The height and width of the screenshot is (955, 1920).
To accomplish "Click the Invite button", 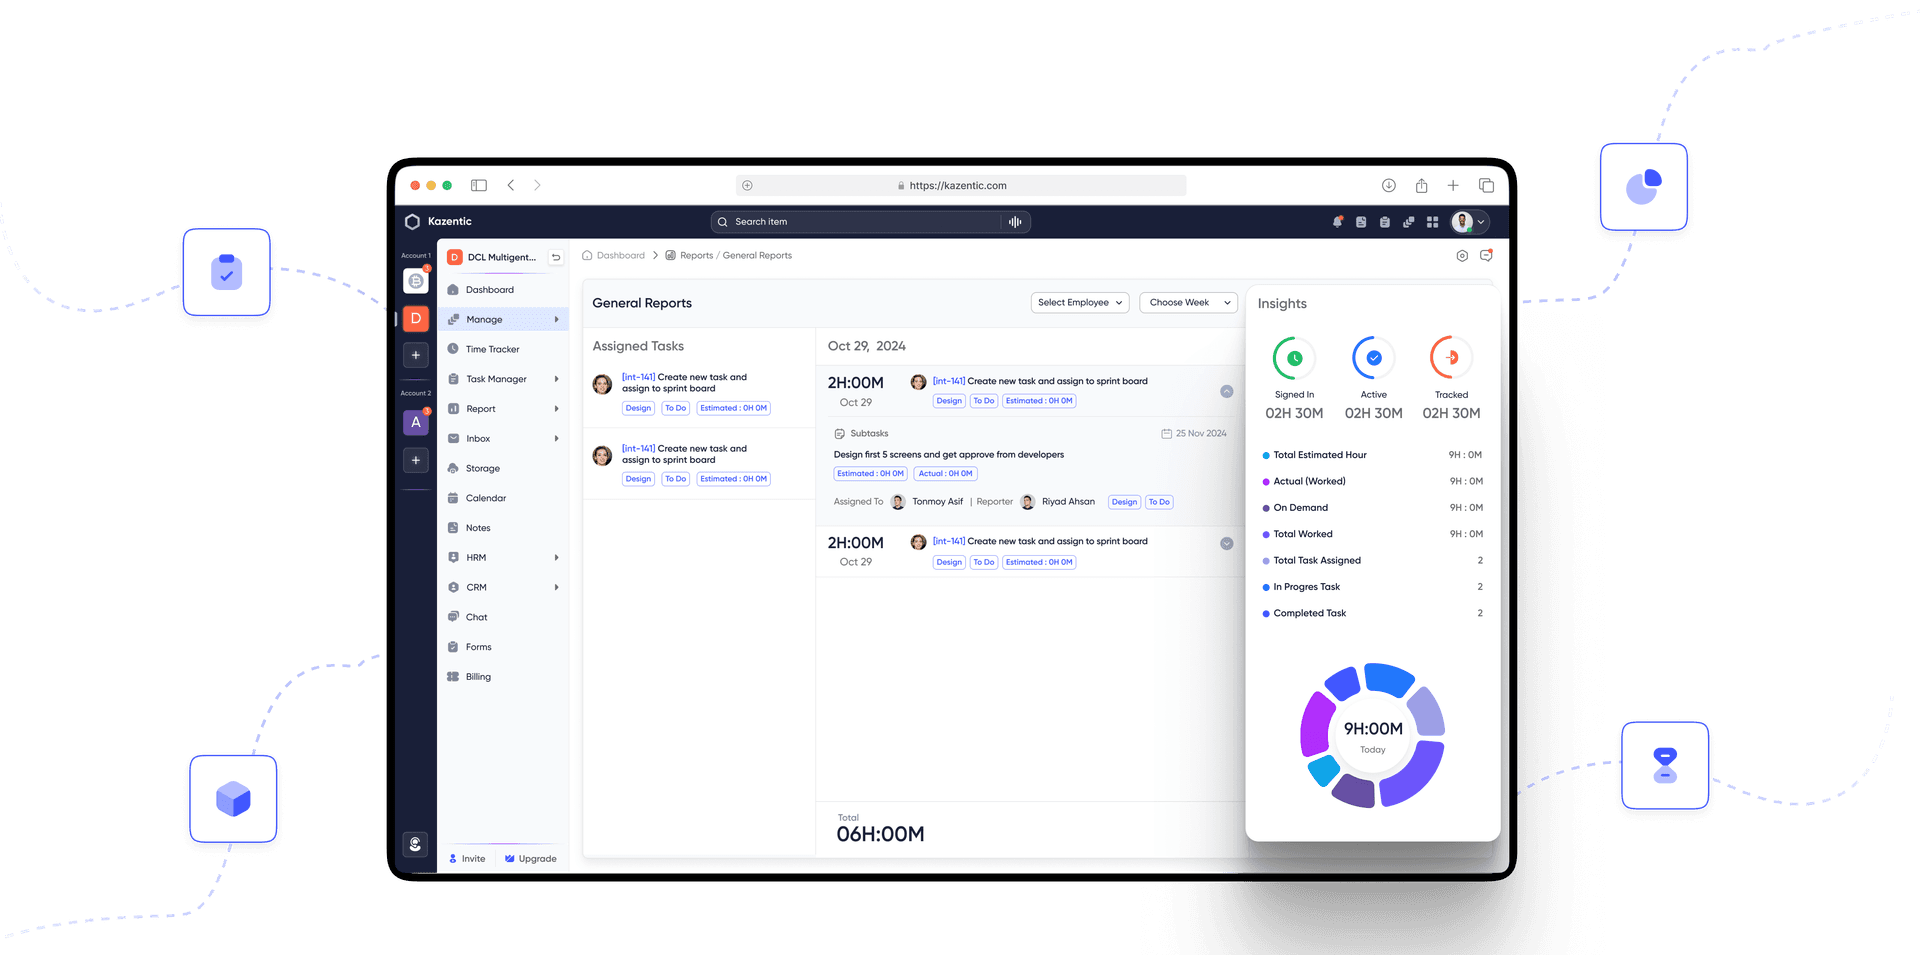I will (x=467, y=859).
